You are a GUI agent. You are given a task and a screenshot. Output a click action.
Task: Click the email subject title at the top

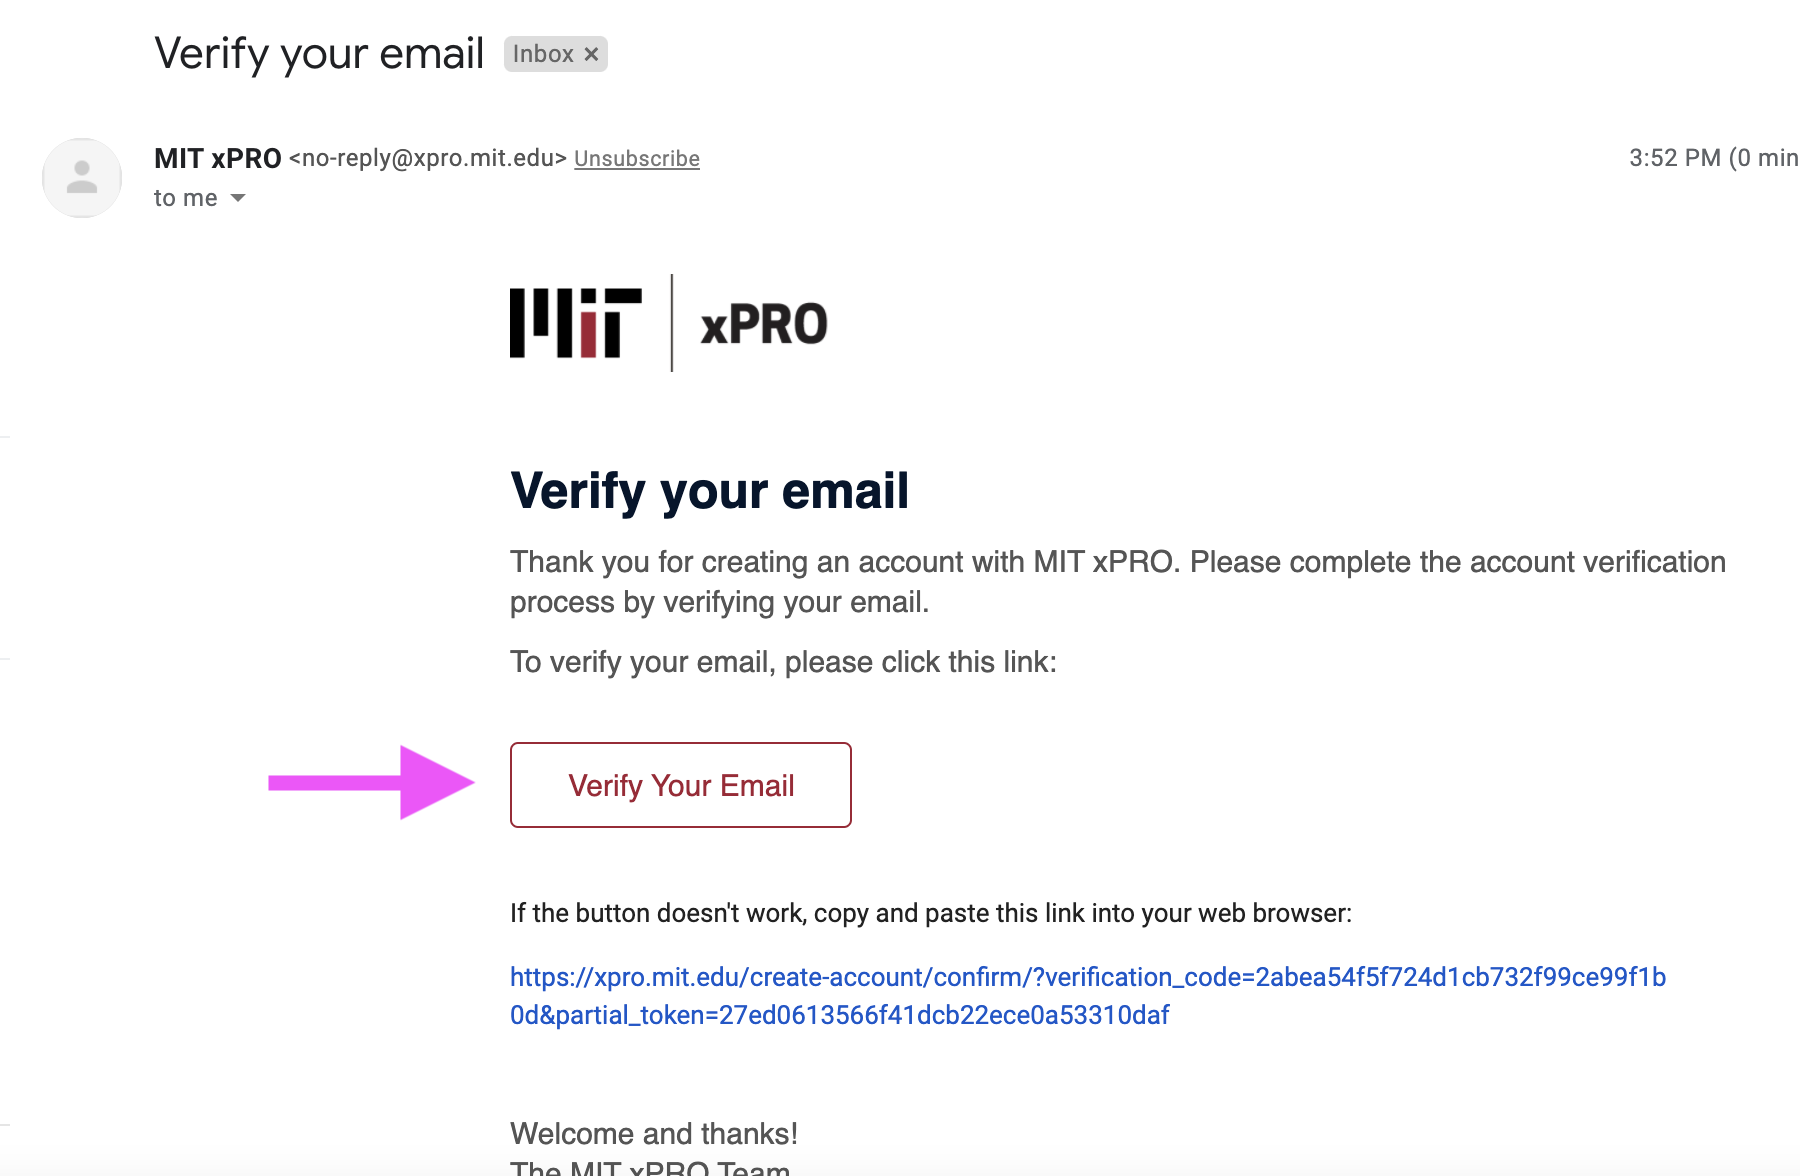click(x=319, y=54)
